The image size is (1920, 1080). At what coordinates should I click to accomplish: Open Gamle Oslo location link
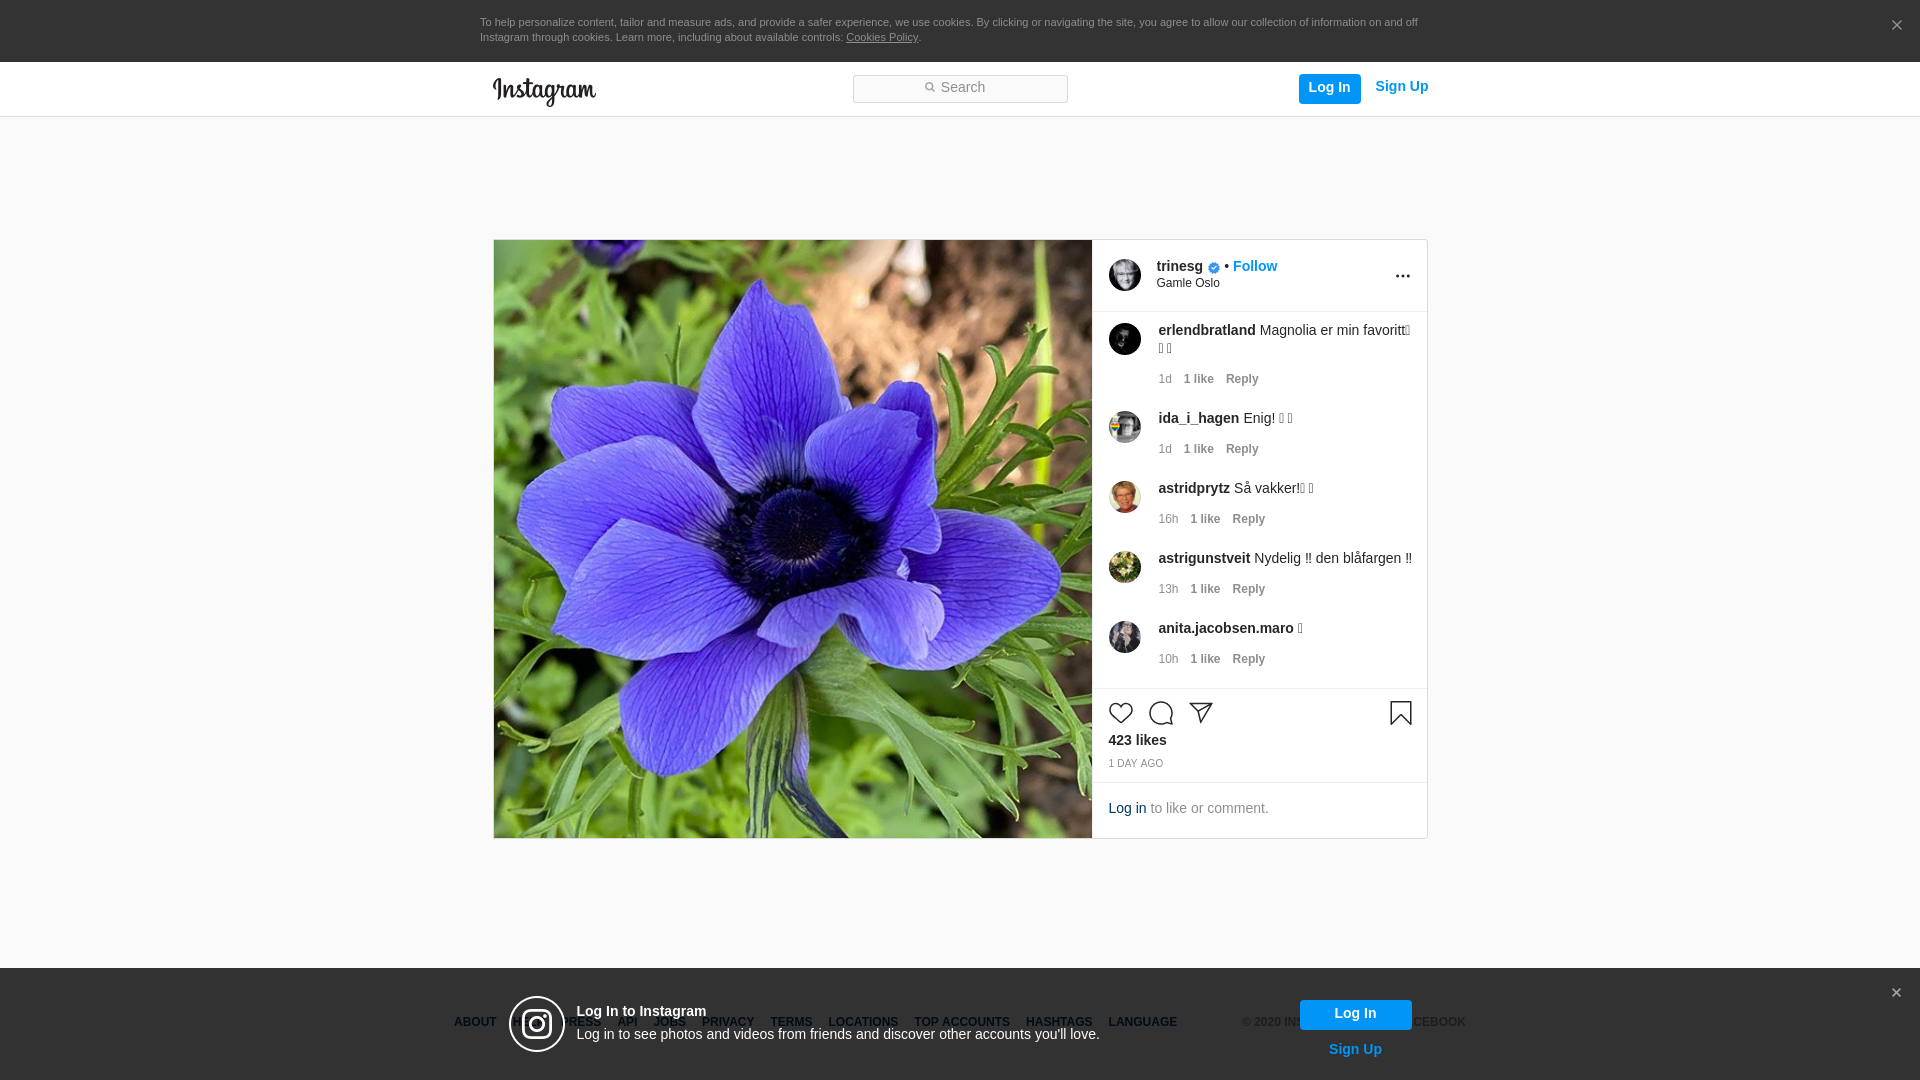coord(1188,283)
